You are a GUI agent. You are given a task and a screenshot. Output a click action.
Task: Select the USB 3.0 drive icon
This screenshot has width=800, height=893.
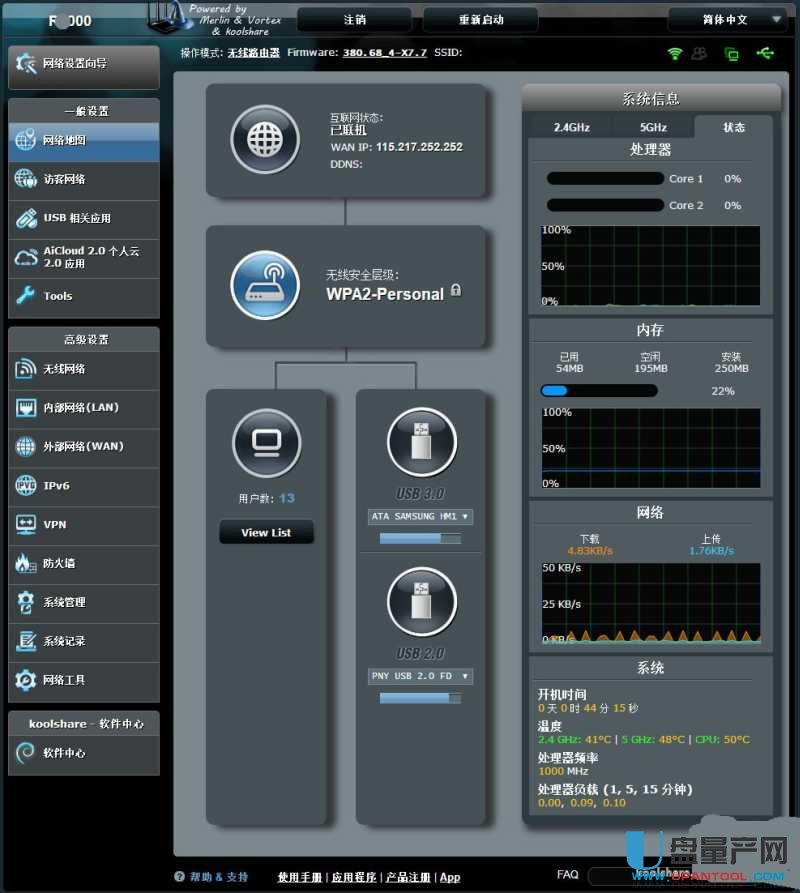coord(421,441)
